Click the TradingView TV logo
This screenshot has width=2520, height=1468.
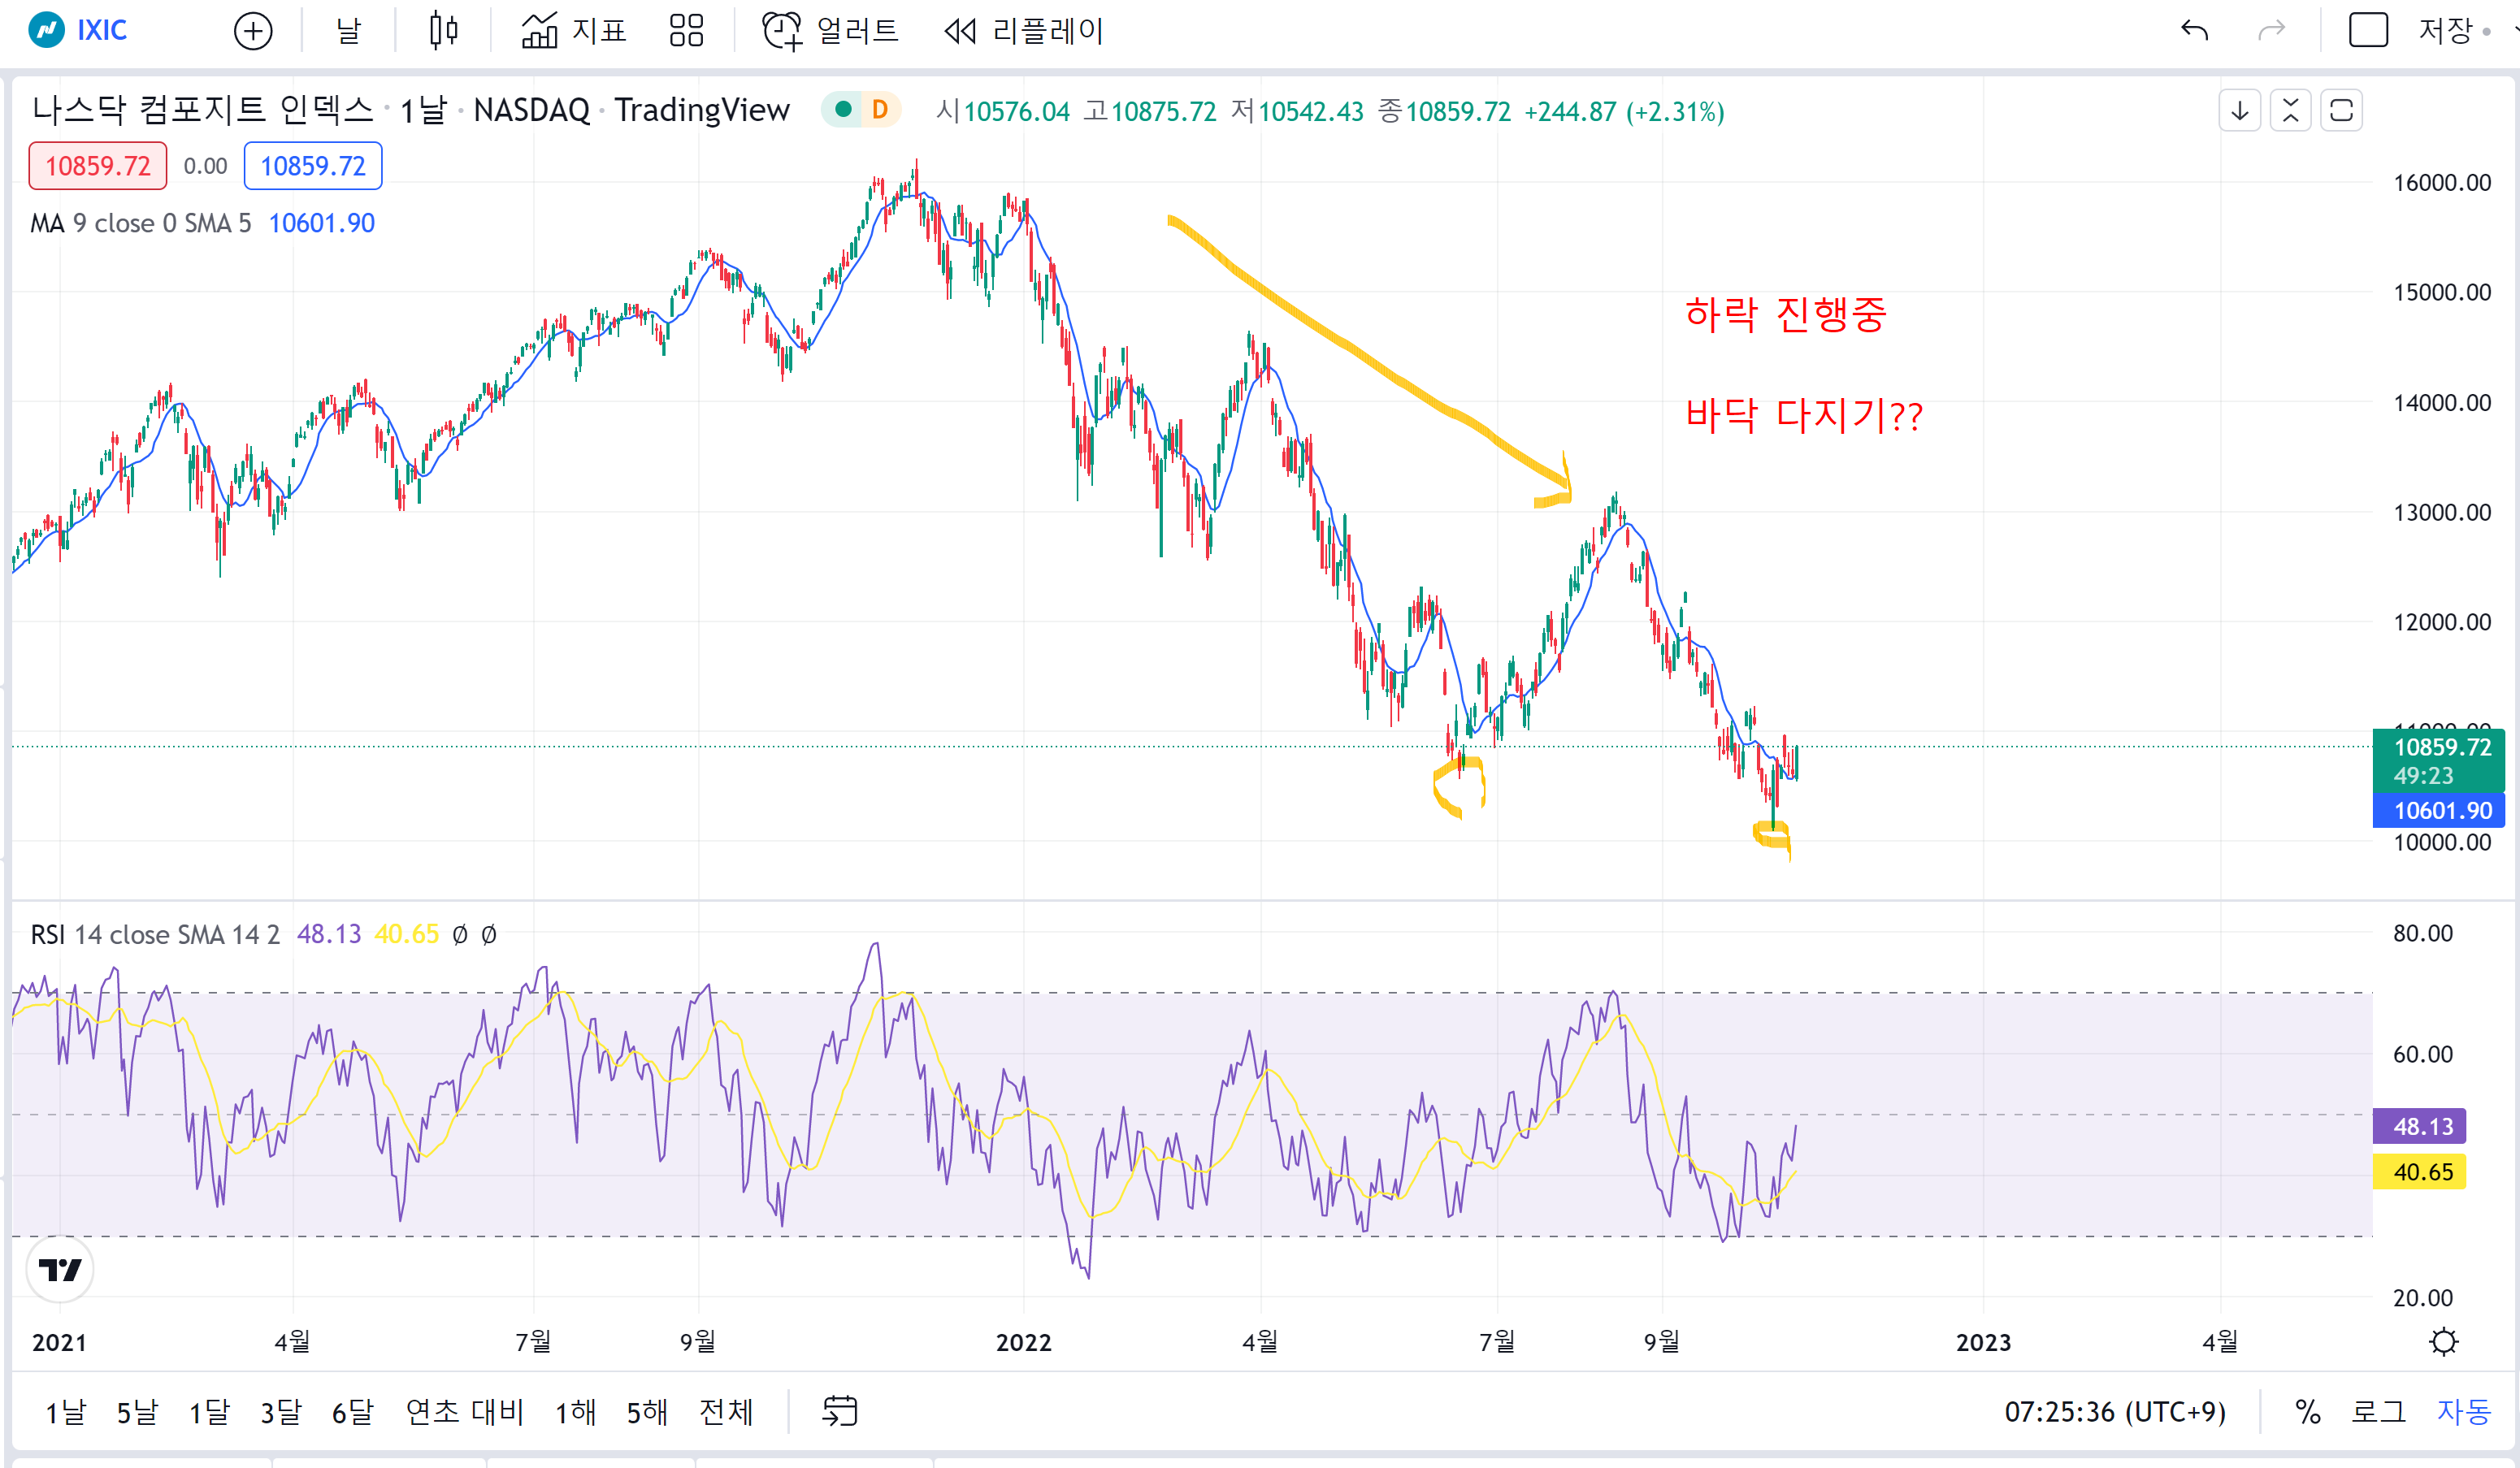(60, 1270)
